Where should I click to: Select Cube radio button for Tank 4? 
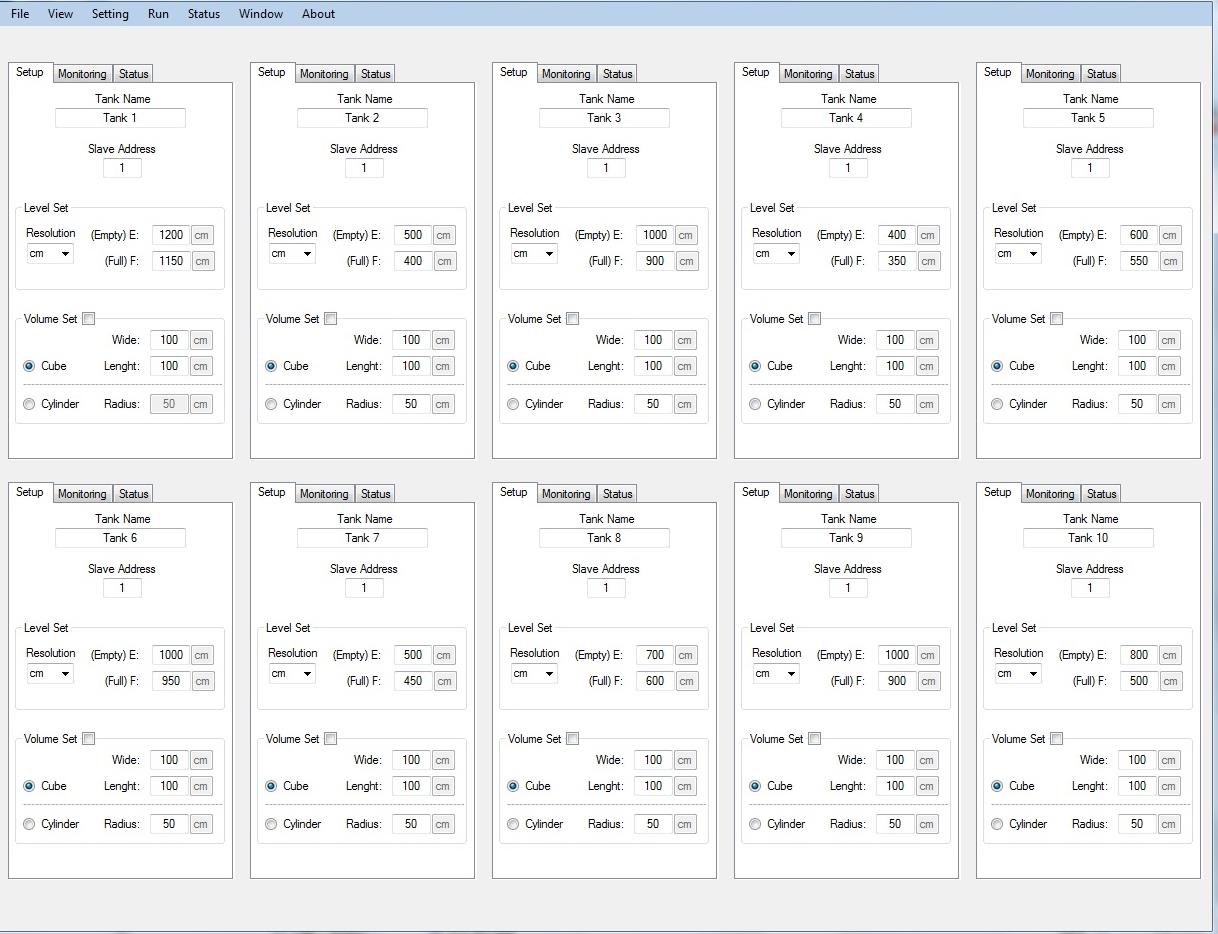pos(755,366)
